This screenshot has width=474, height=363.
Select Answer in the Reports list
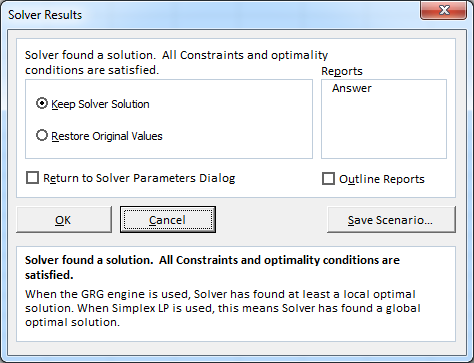352,88
